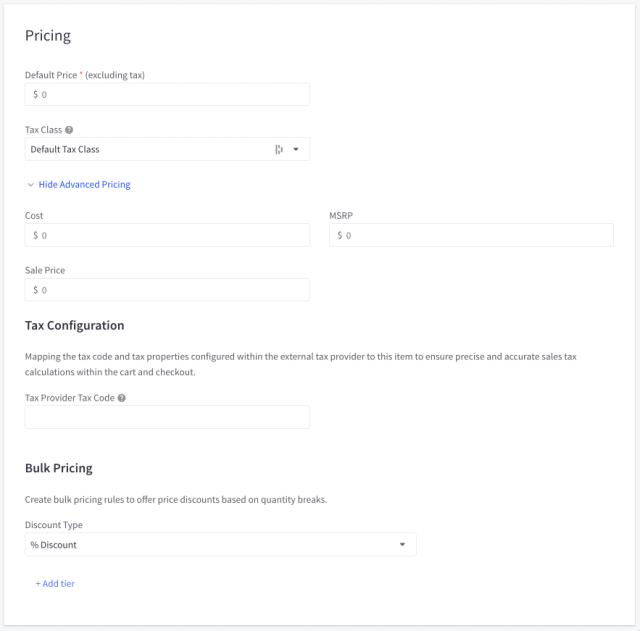Viewport: 640px width, 631px height.
Task: Click the dollar sign in the MSRP field
Action: 340,236
